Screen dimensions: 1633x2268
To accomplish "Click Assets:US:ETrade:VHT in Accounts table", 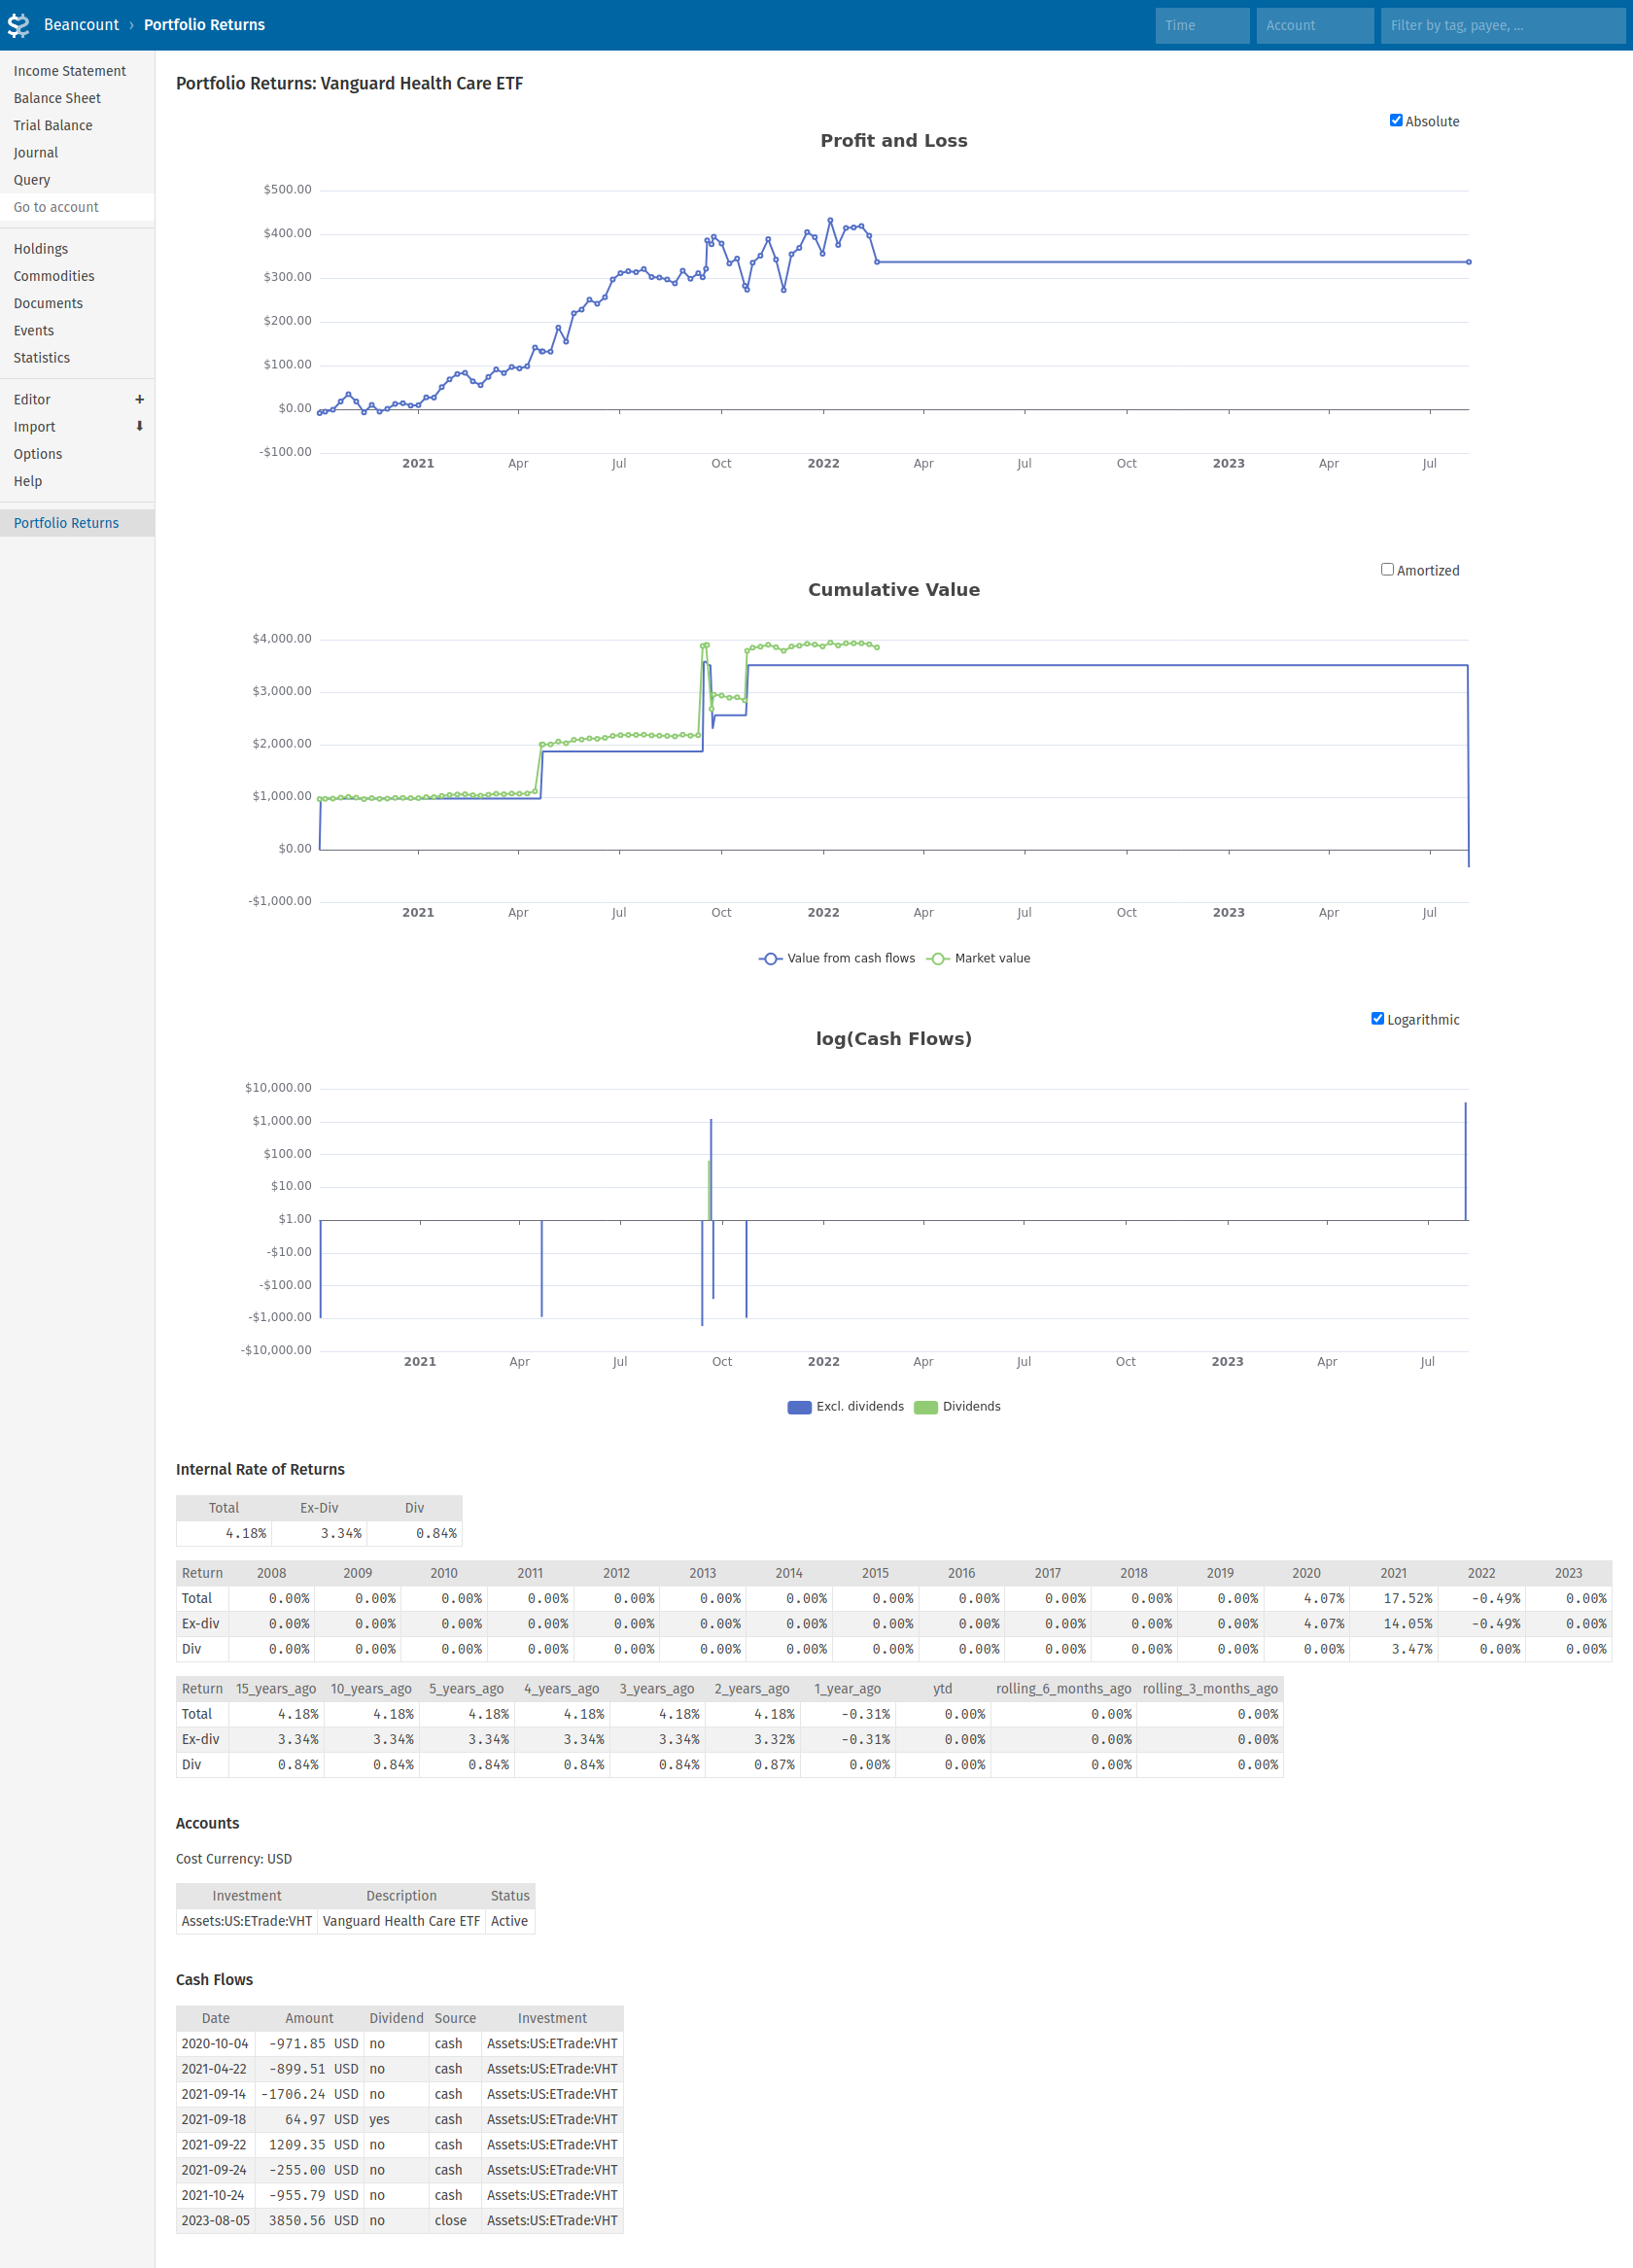I will pos(247,1921).
